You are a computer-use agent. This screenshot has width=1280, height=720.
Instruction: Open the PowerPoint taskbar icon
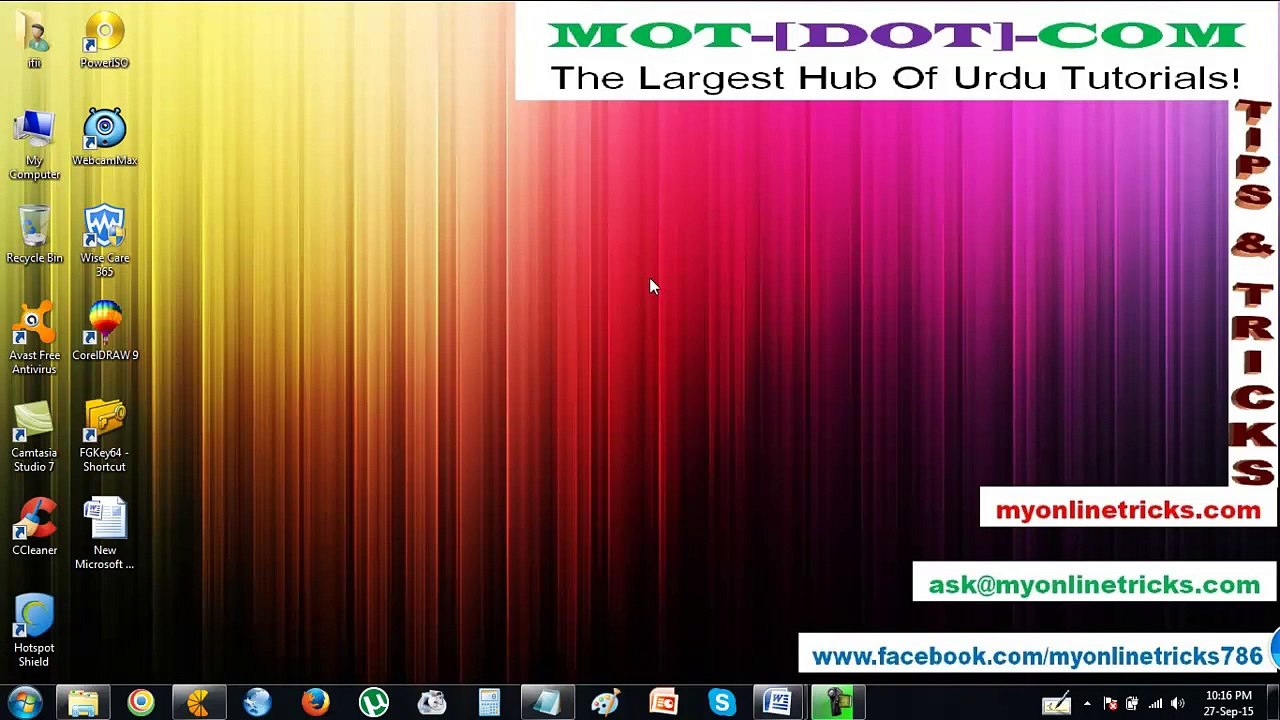(x=663, y=703)
